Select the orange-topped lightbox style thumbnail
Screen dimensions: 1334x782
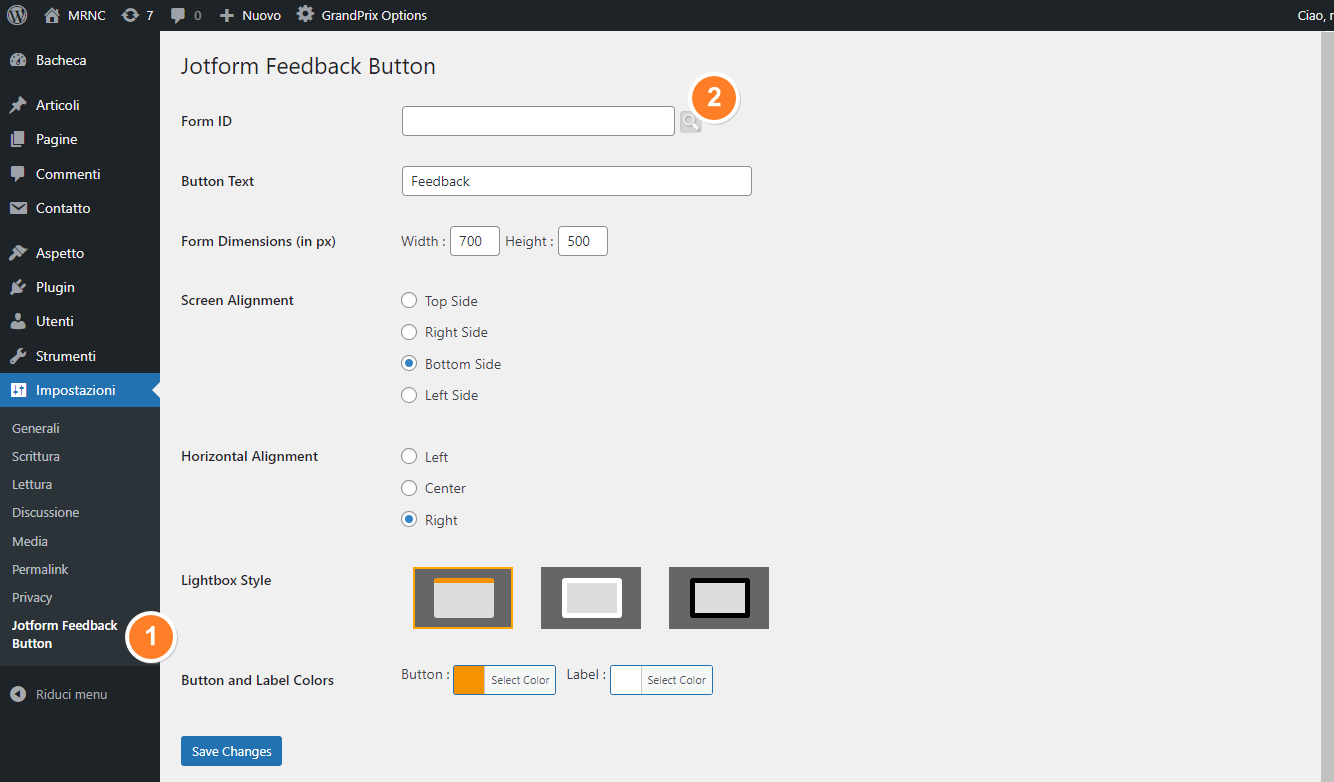click(x=463, y=598)
